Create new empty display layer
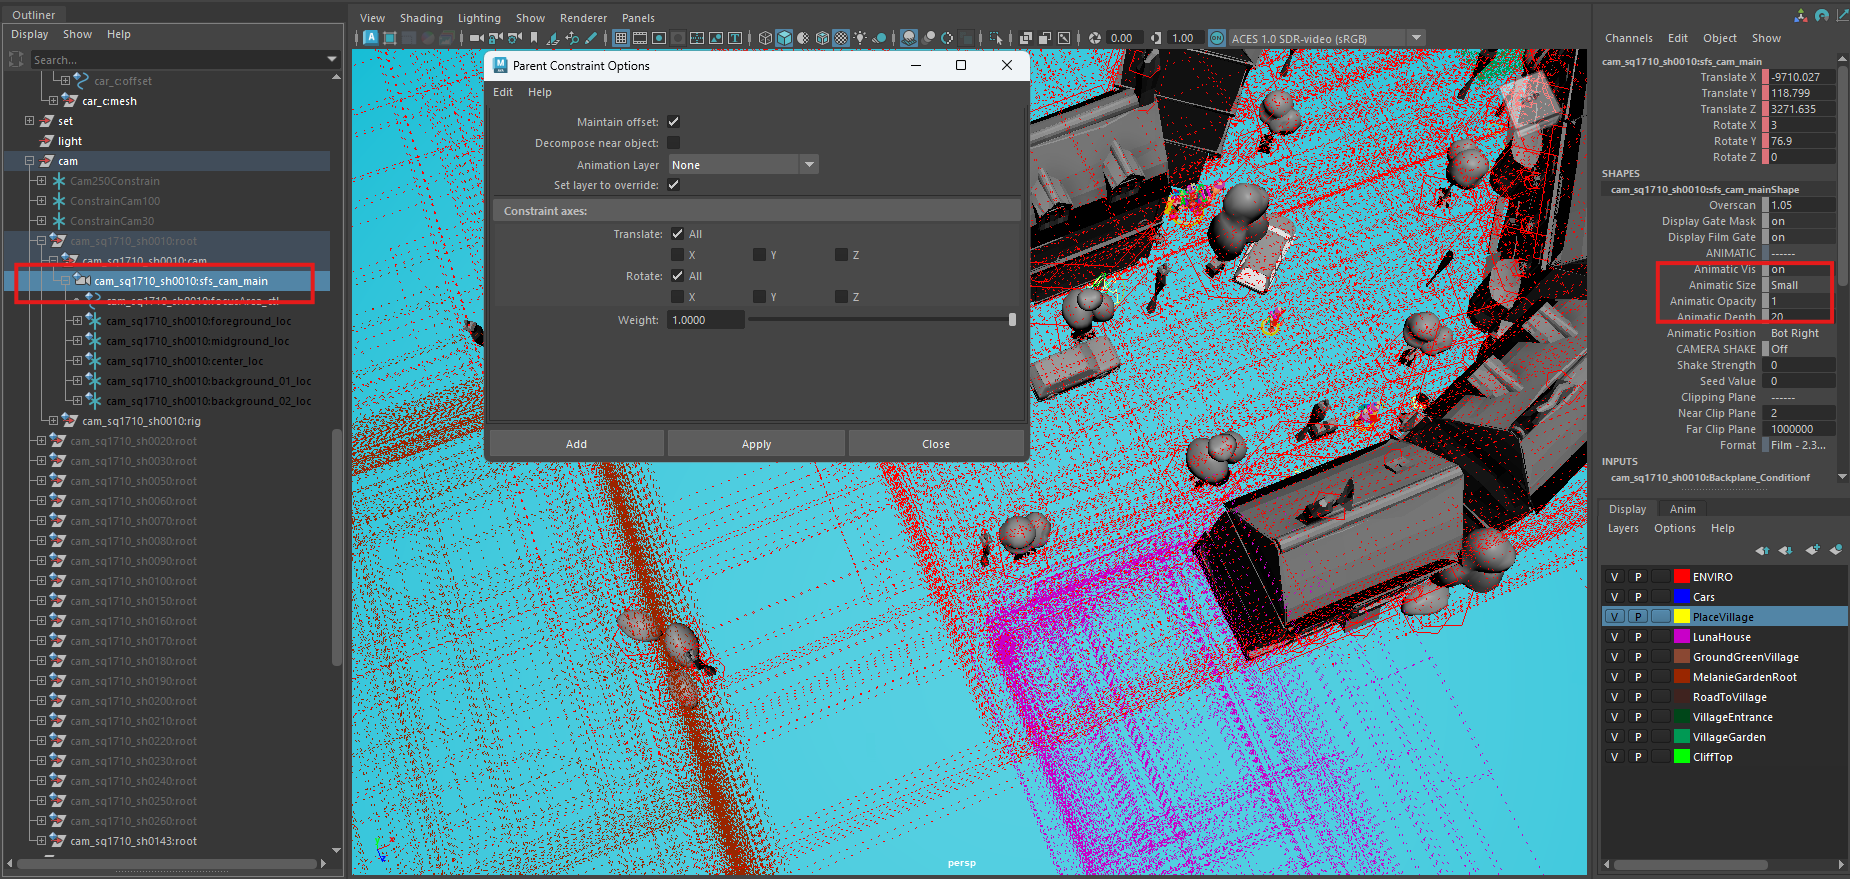The width and height of the screenshot is (1850, 879). pos(1812,550)
